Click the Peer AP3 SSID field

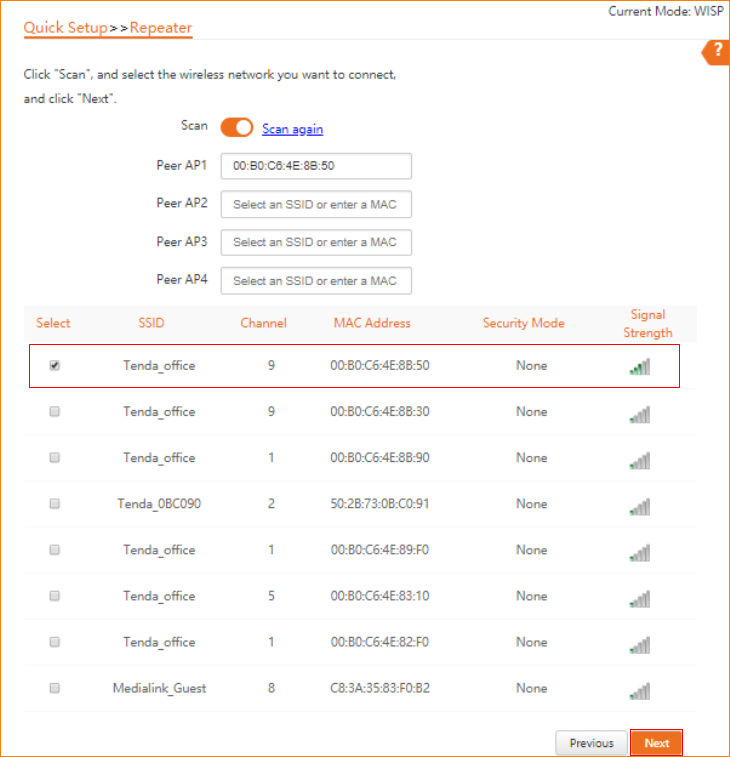click(x=316, y=243)
